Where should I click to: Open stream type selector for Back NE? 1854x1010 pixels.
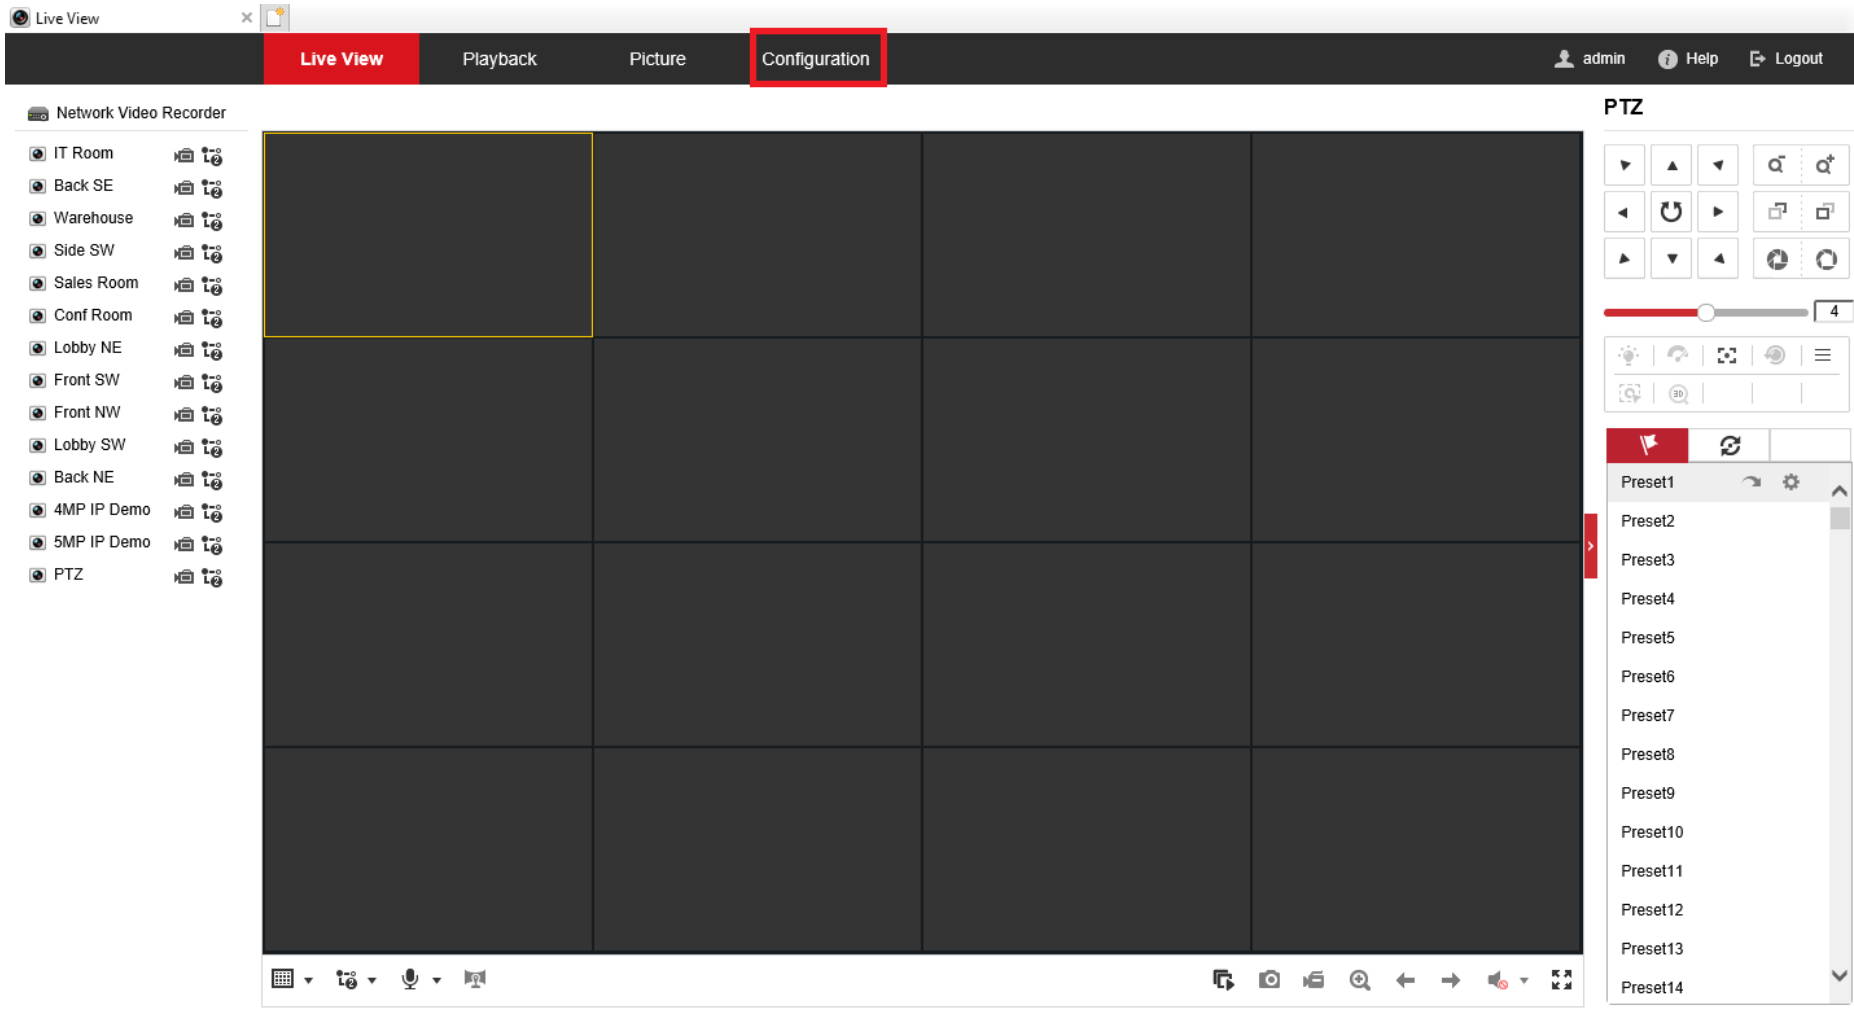pos(212,480)
